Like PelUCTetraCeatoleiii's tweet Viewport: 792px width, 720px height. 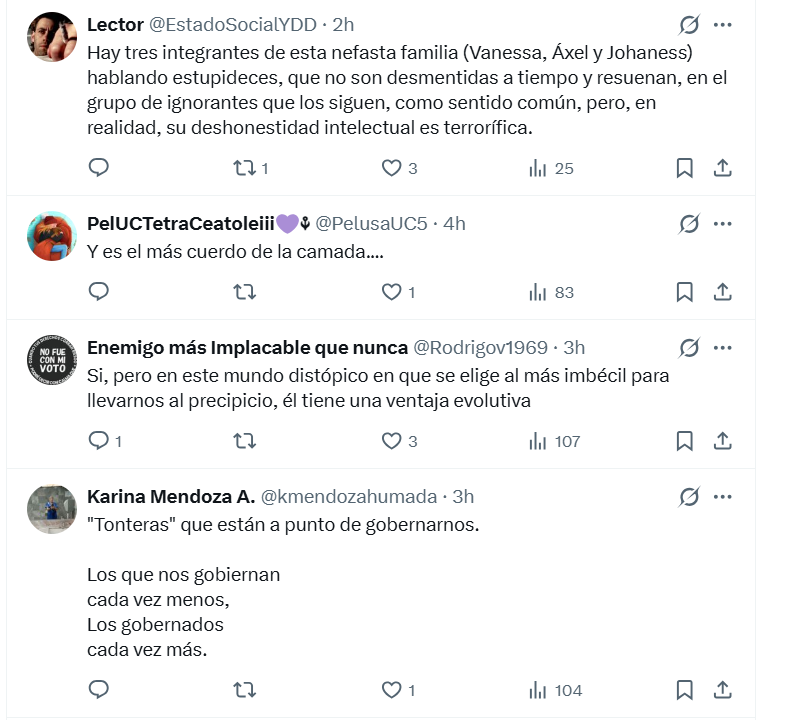point(391,292)
